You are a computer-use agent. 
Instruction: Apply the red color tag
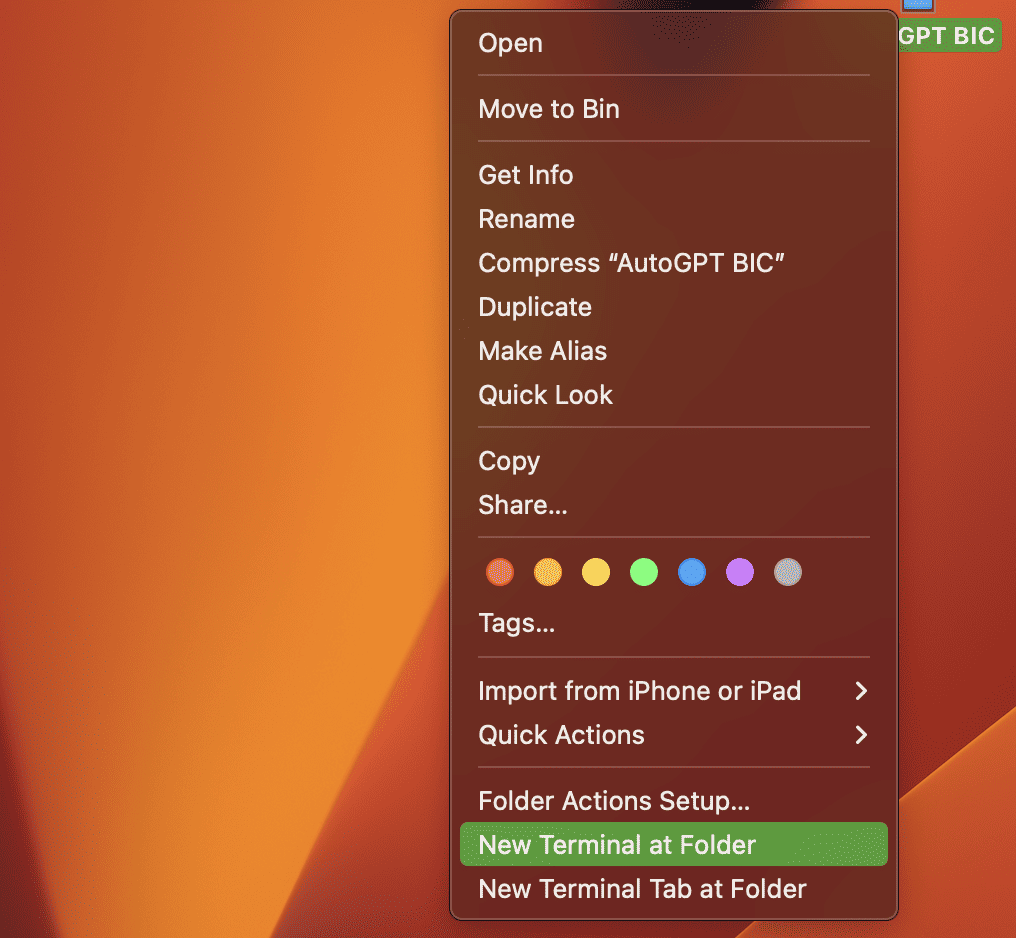(x=500, y=572)
